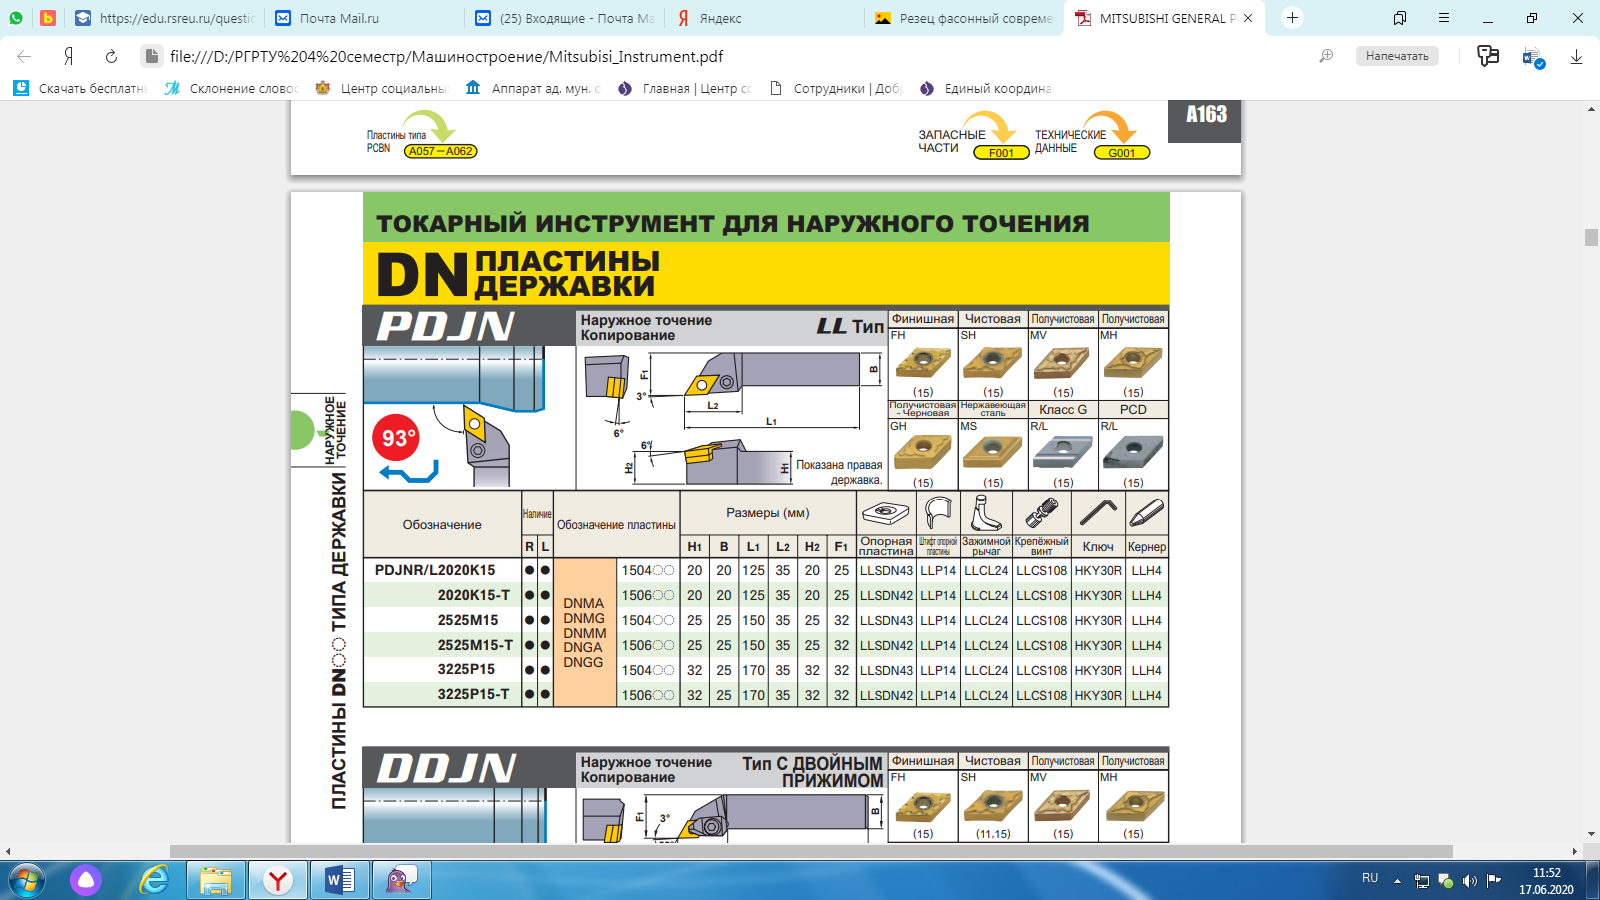Screen dimensions: 1600x900
Task: Click the FH finishing insert image in PDJN section
Action: click(923, 362)
